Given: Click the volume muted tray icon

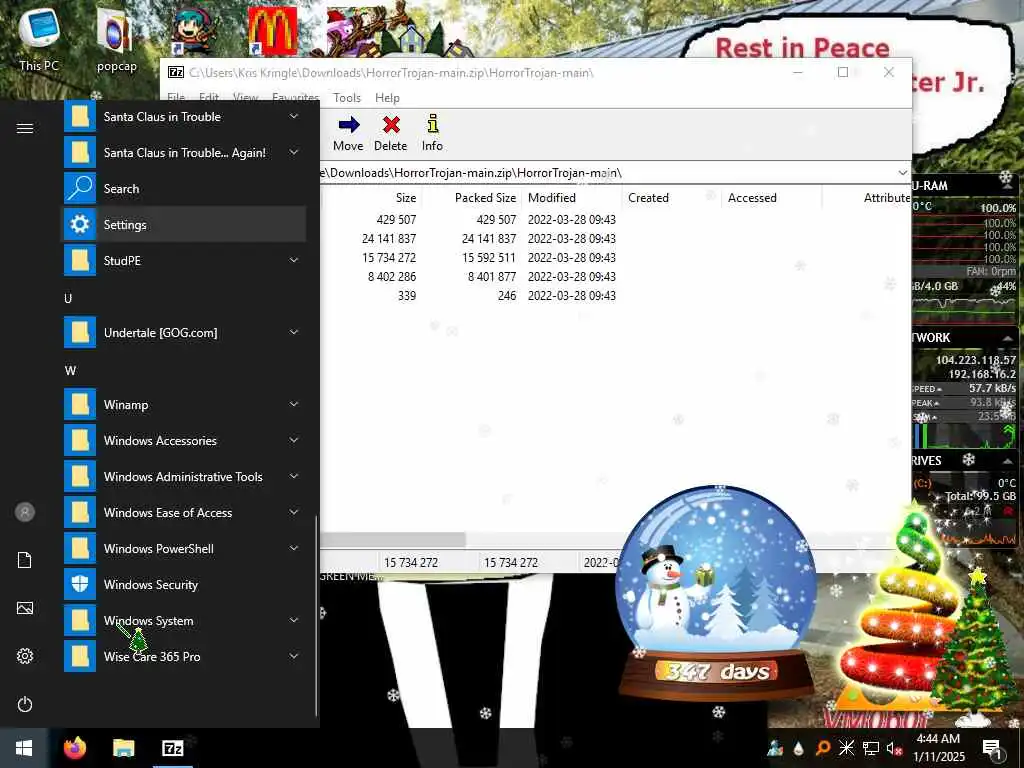Looking at the screenshot, I should tap(894, 748).
